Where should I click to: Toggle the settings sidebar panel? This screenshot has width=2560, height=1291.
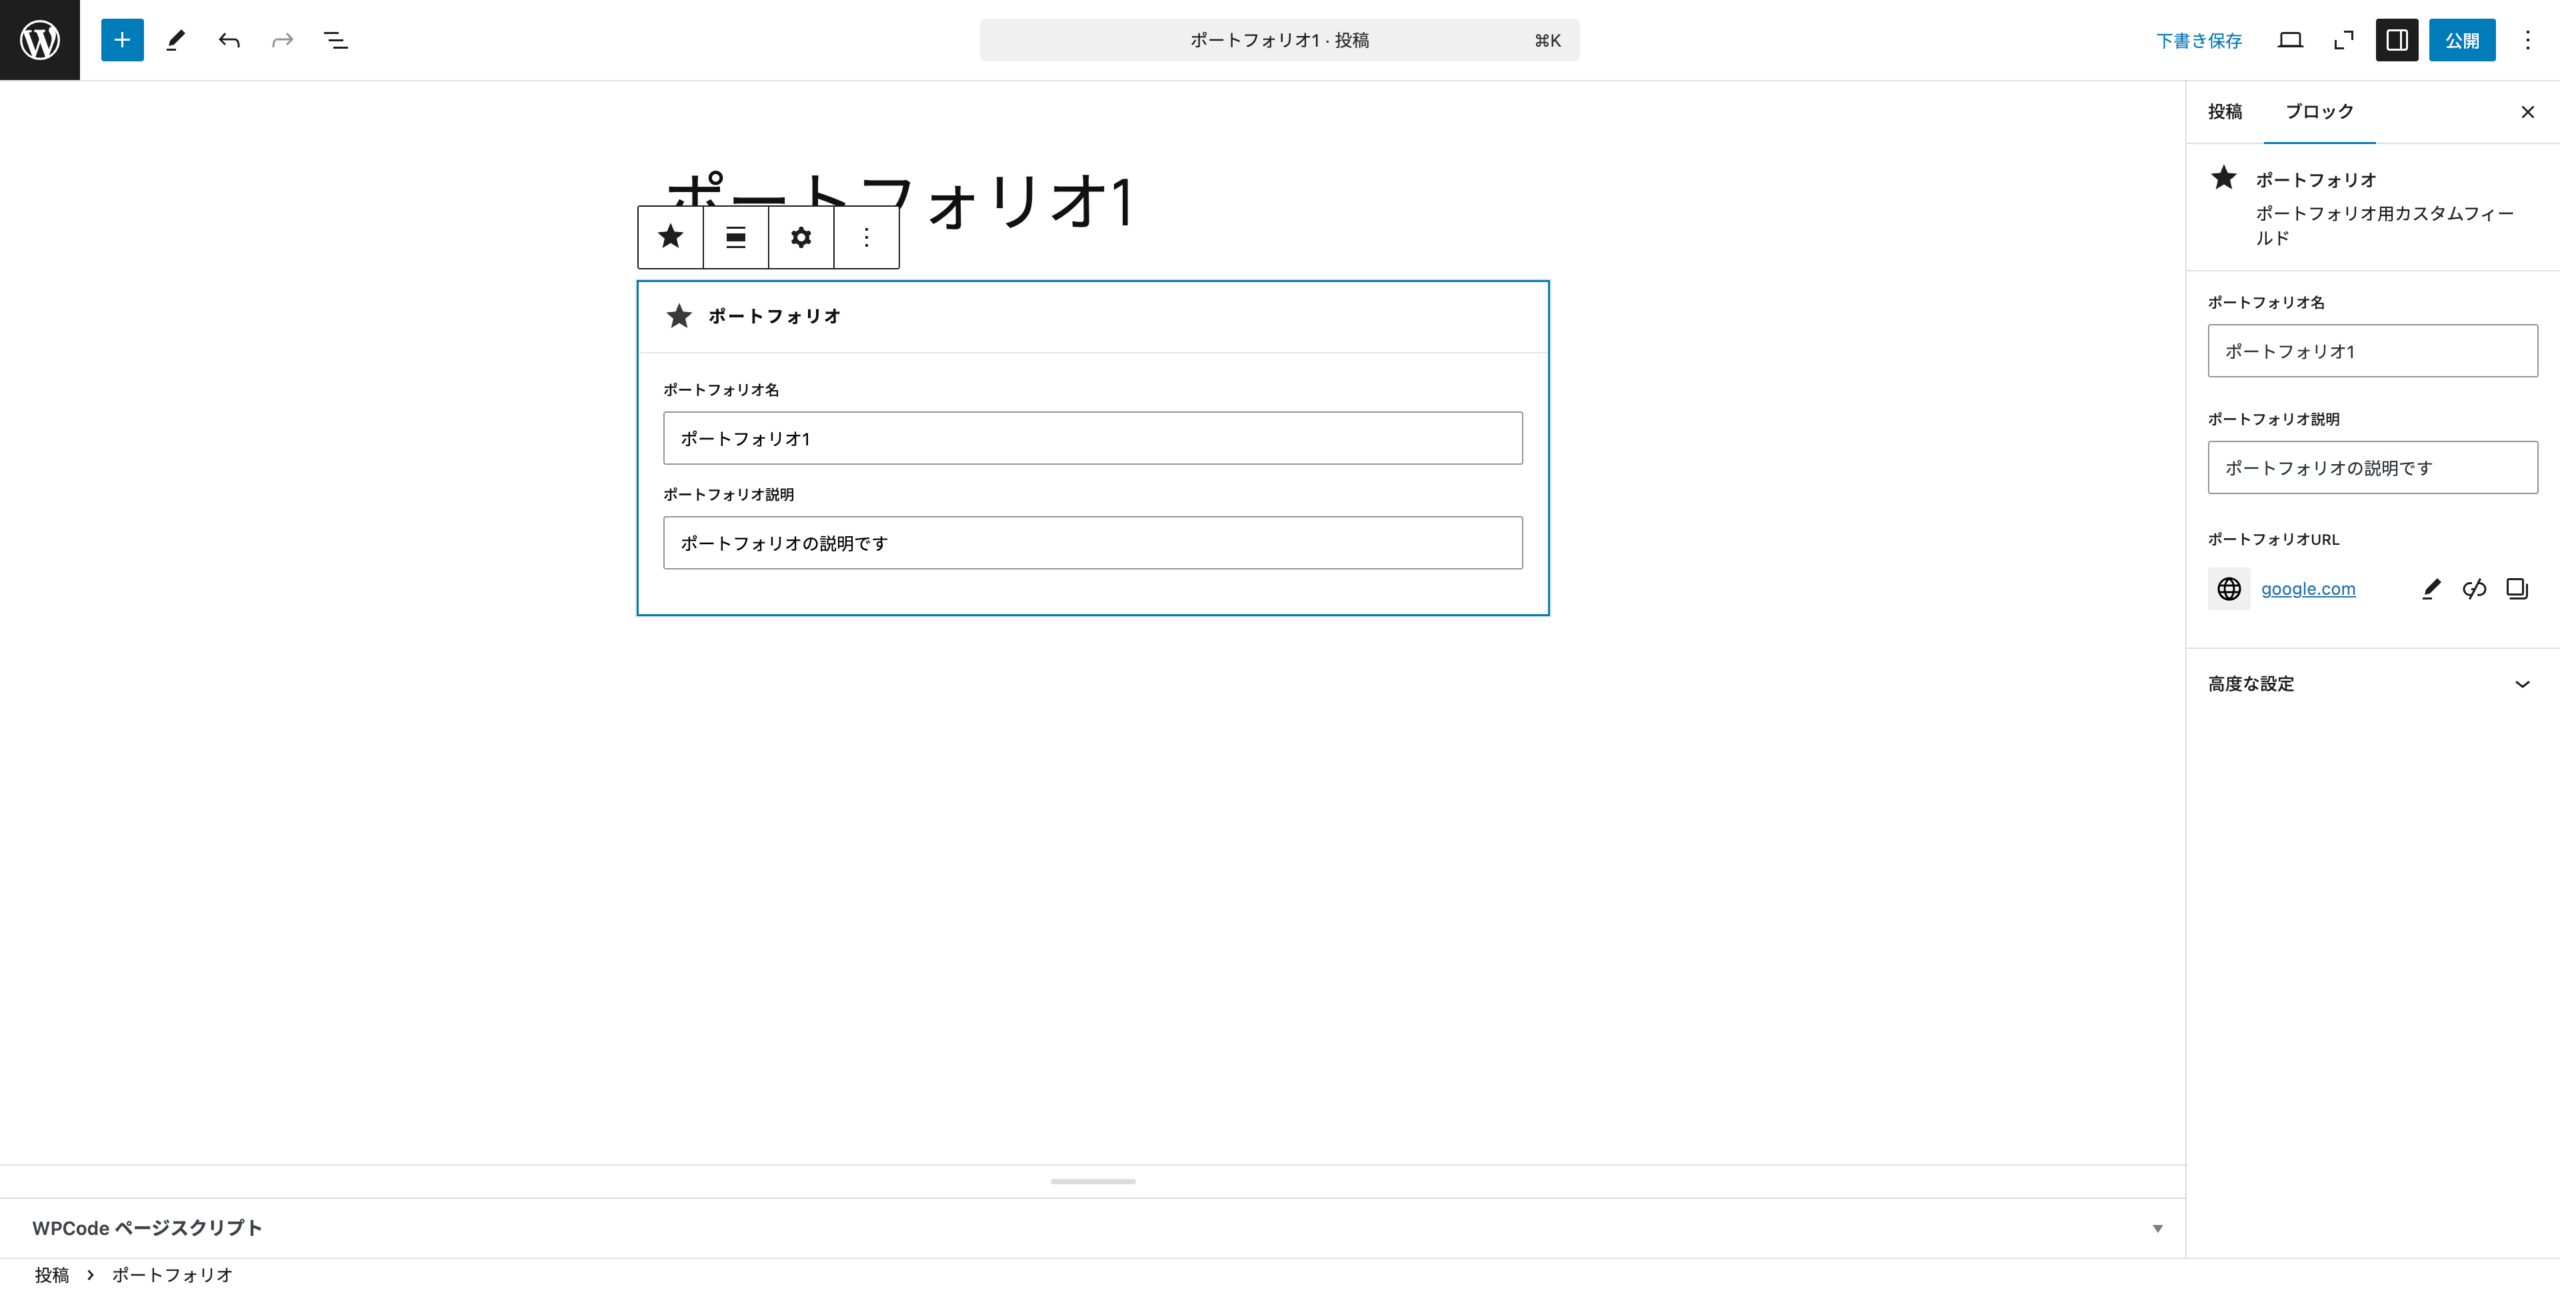pyautogui.click(x=2396, y=40)
